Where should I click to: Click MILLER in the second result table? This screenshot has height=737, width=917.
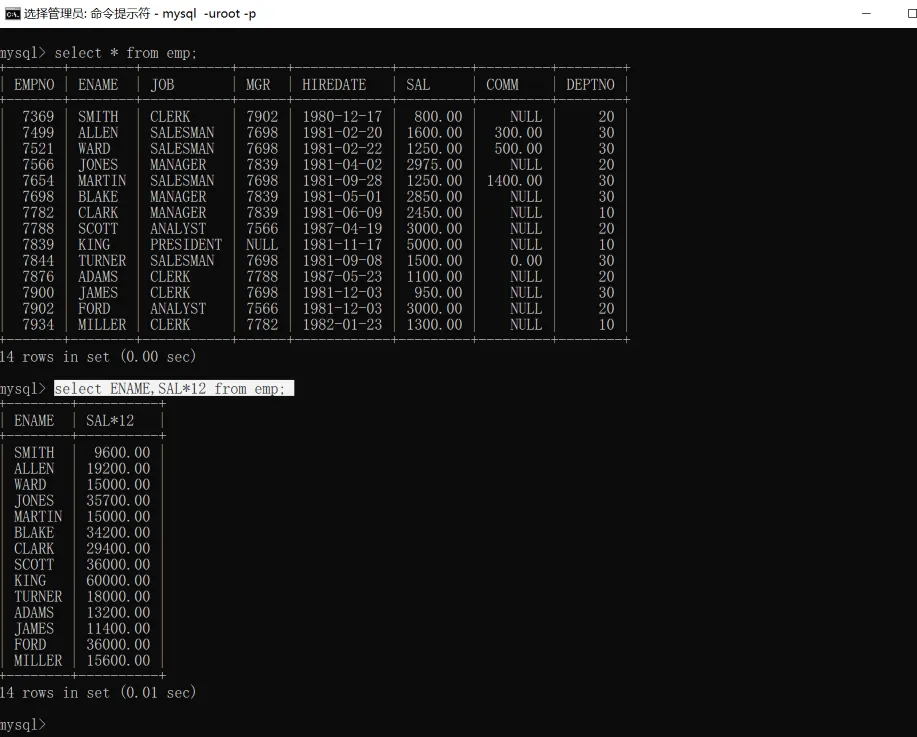click(x=38, y=661)
